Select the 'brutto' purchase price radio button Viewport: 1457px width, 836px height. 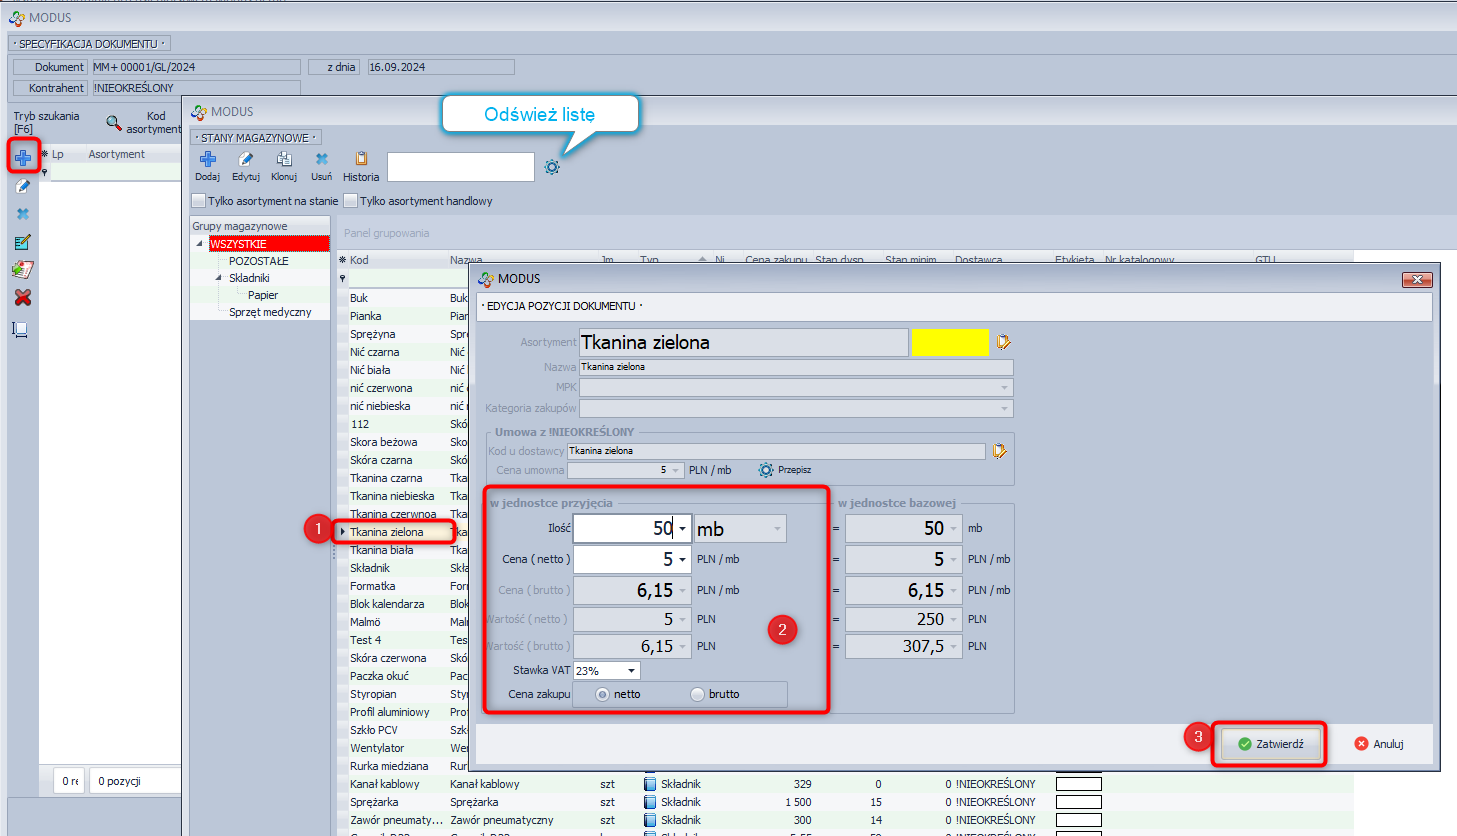pyautogui.click(x=698, y=694)
